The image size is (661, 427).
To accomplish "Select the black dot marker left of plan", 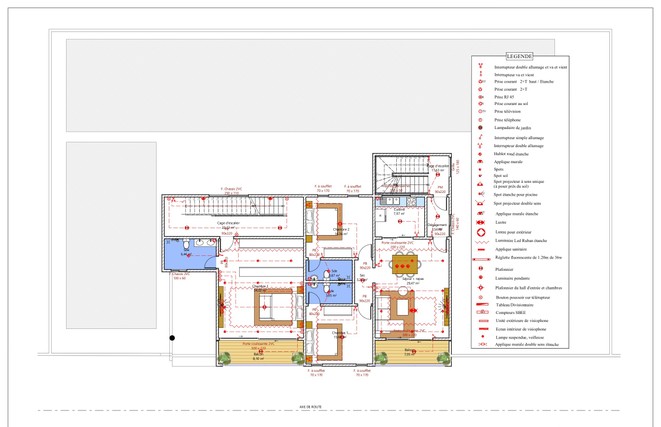I will pos(172,338).
